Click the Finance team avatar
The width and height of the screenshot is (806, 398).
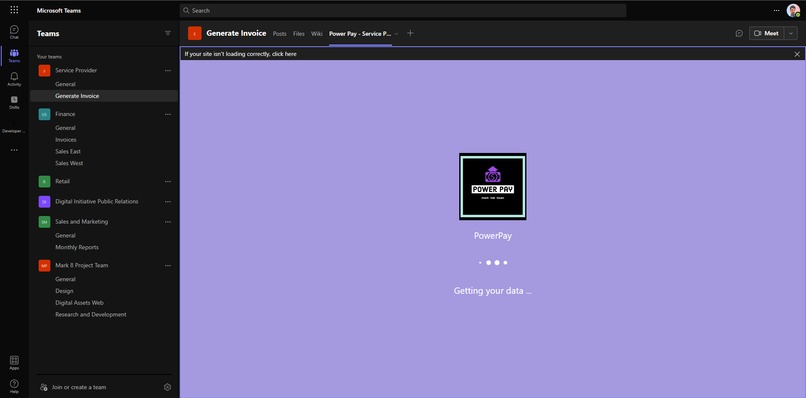[44, 114]
